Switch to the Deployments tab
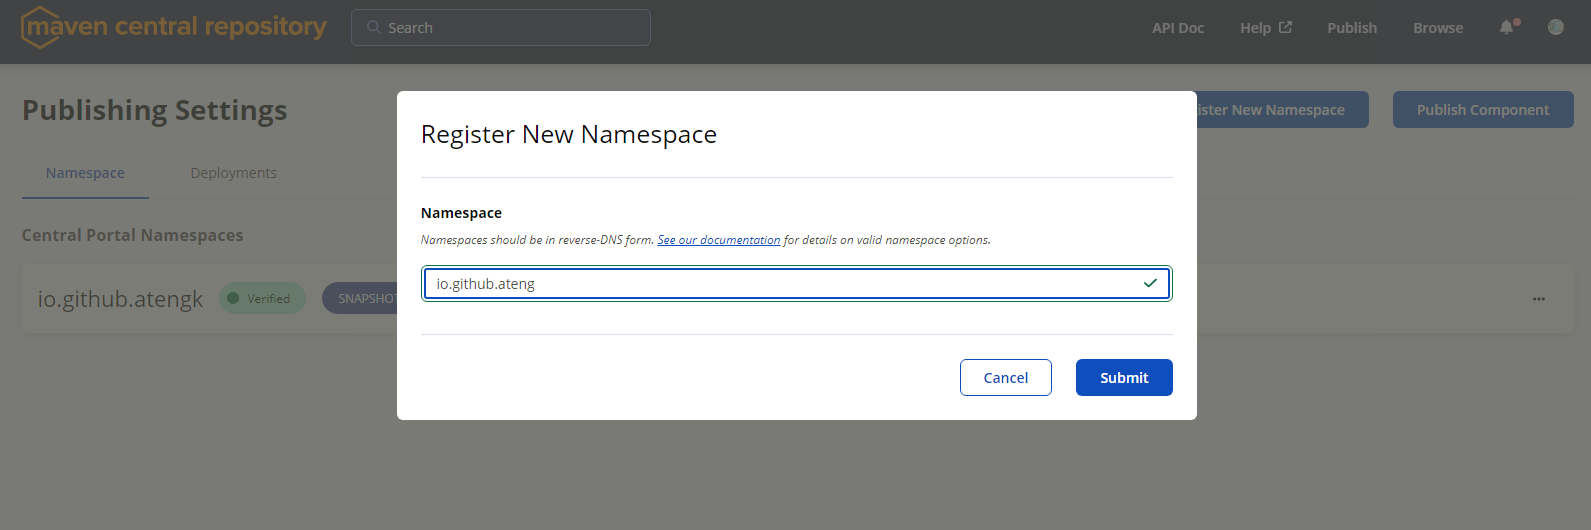Screen dimensions: 1591x530 [x=233, y=173]
